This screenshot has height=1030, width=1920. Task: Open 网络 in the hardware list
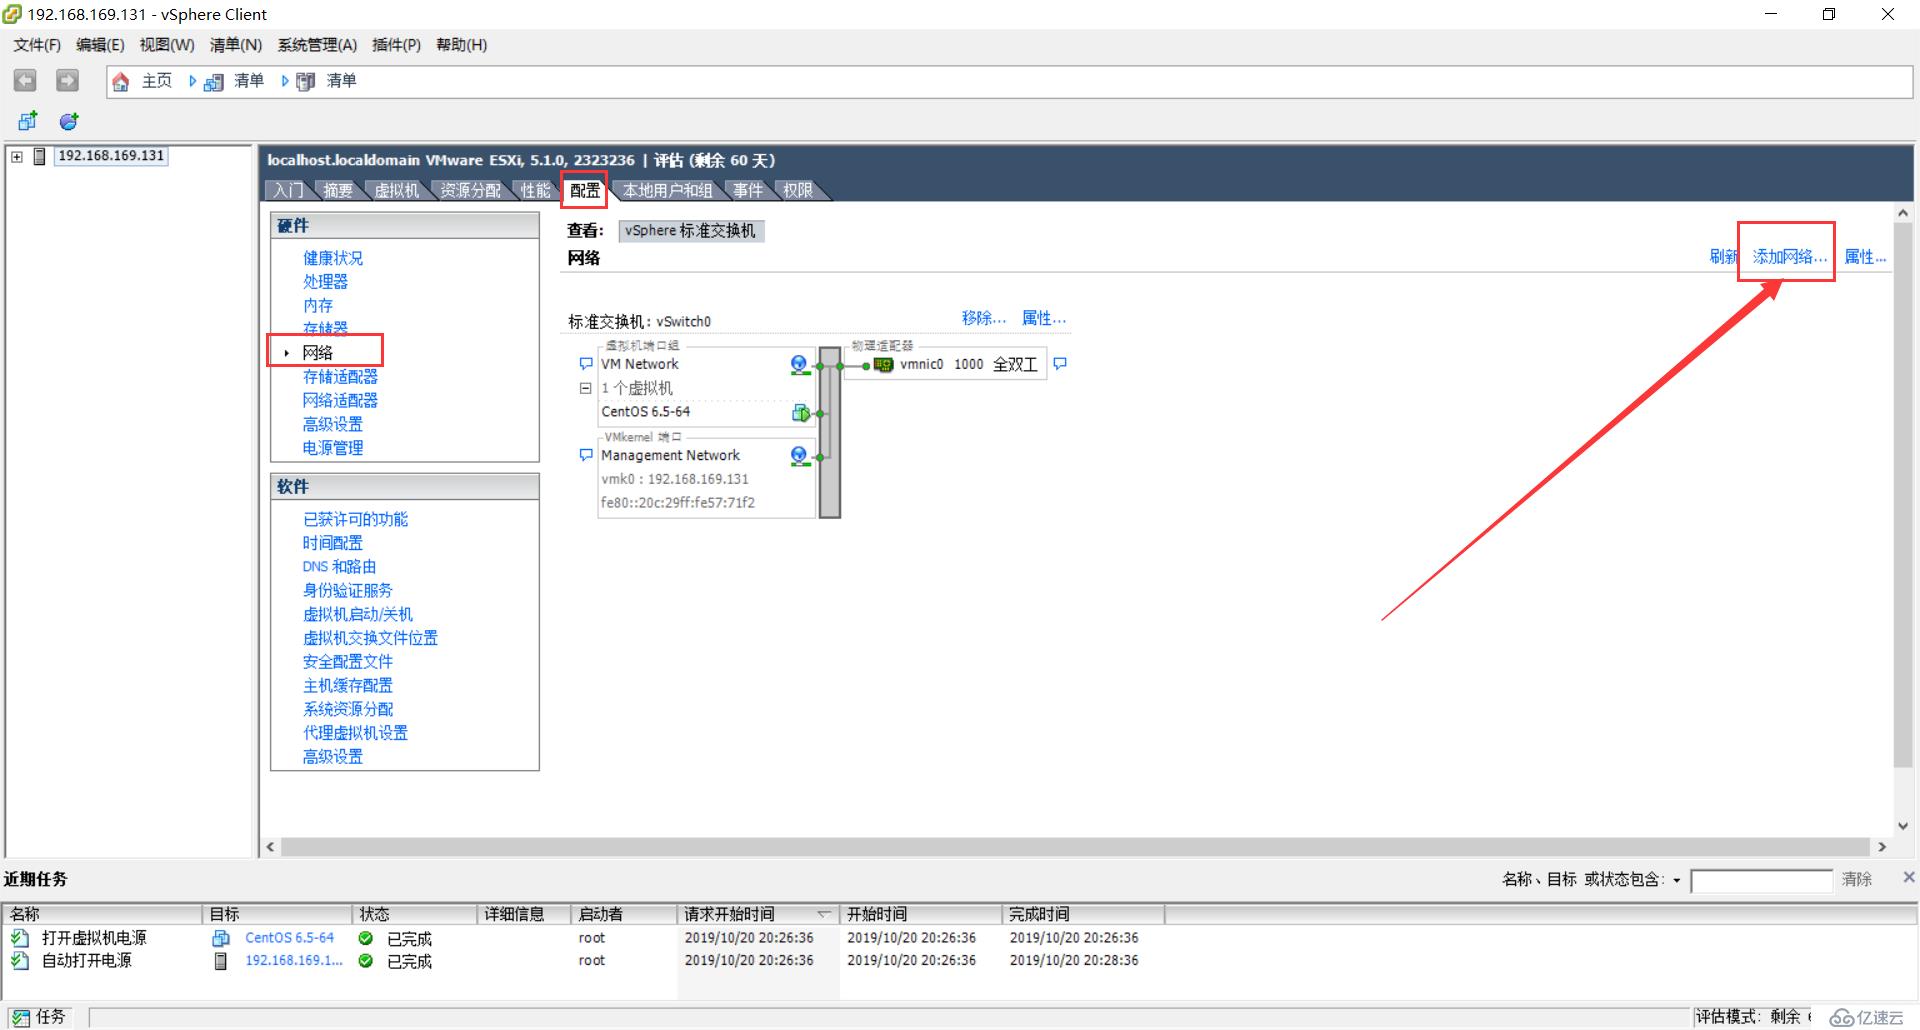(x=318, y=353)
